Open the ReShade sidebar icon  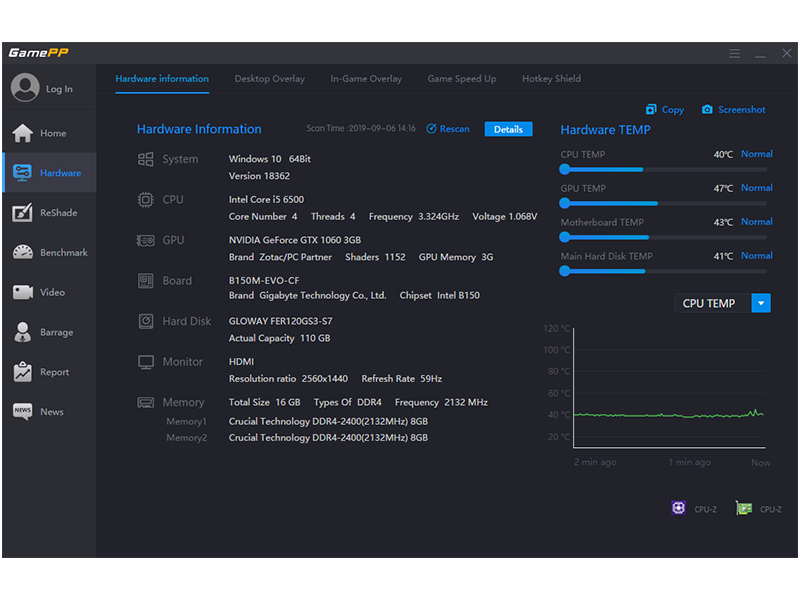coord(22,213)
